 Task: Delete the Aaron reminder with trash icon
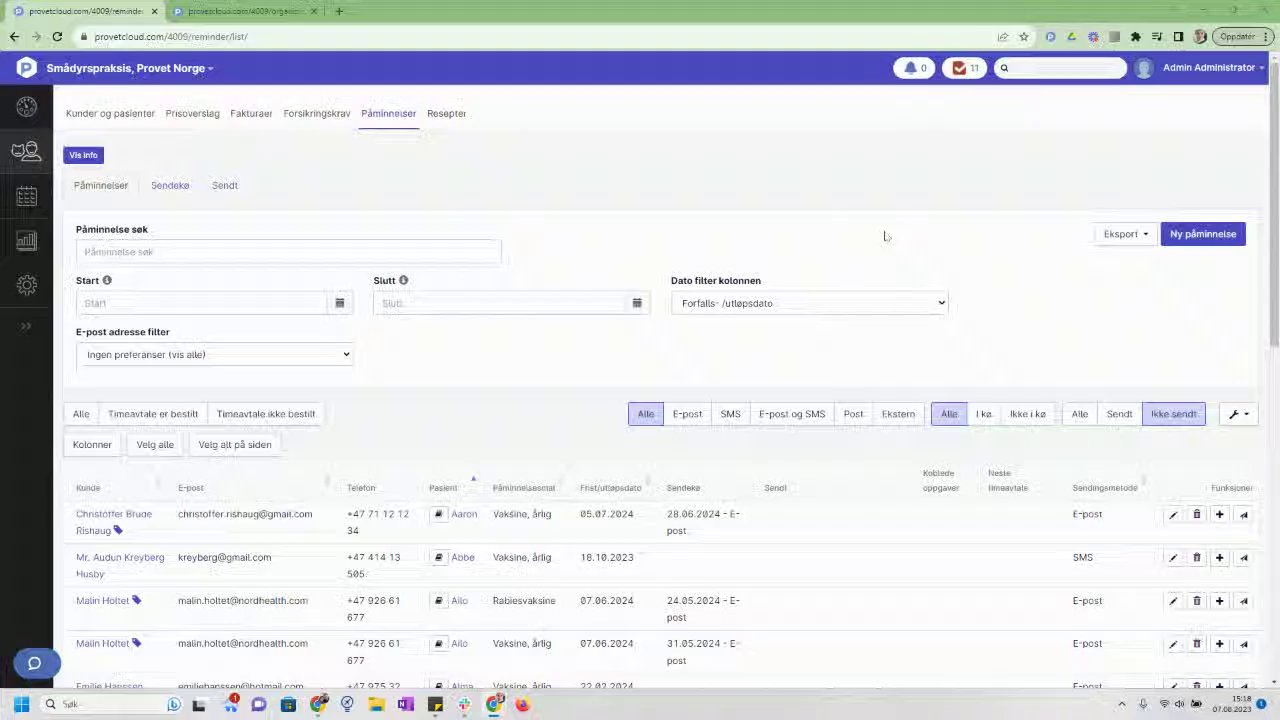tap(1196, 515)
